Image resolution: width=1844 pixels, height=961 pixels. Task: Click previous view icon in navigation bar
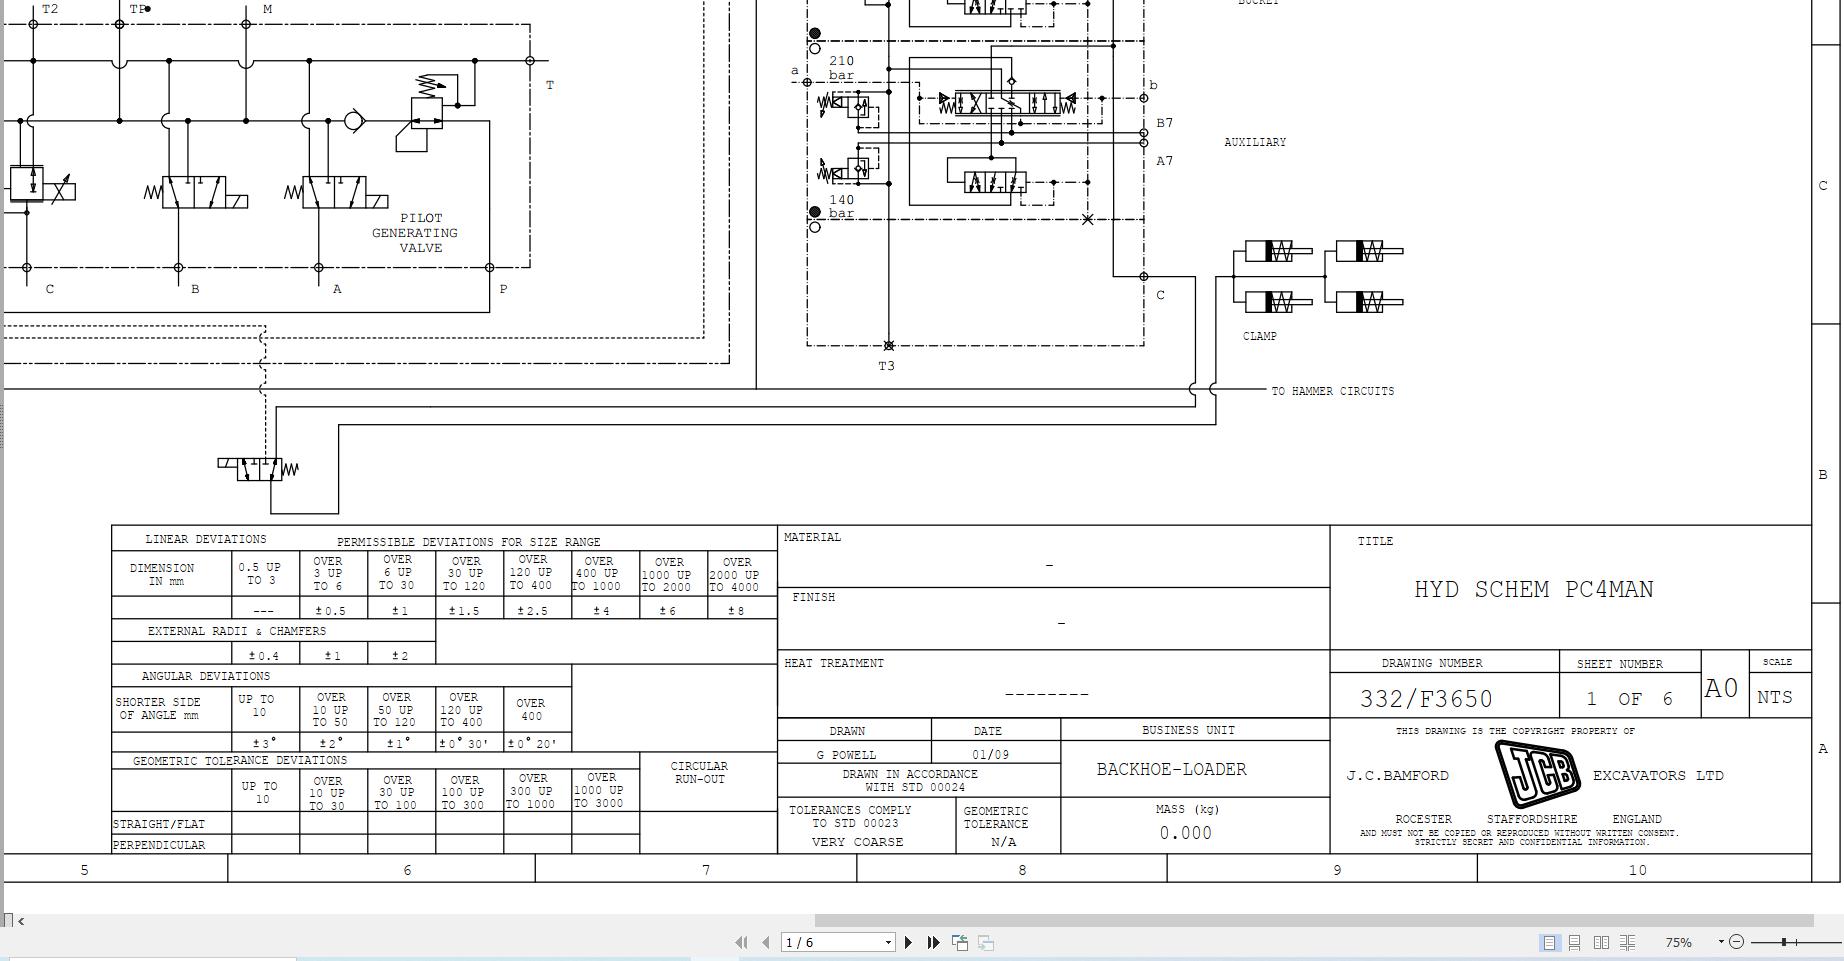pos(960,942)
